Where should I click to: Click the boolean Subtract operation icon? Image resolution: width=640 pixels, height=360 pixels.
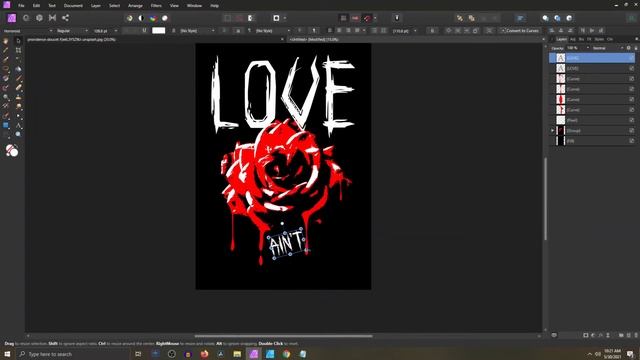coord(557,18)
